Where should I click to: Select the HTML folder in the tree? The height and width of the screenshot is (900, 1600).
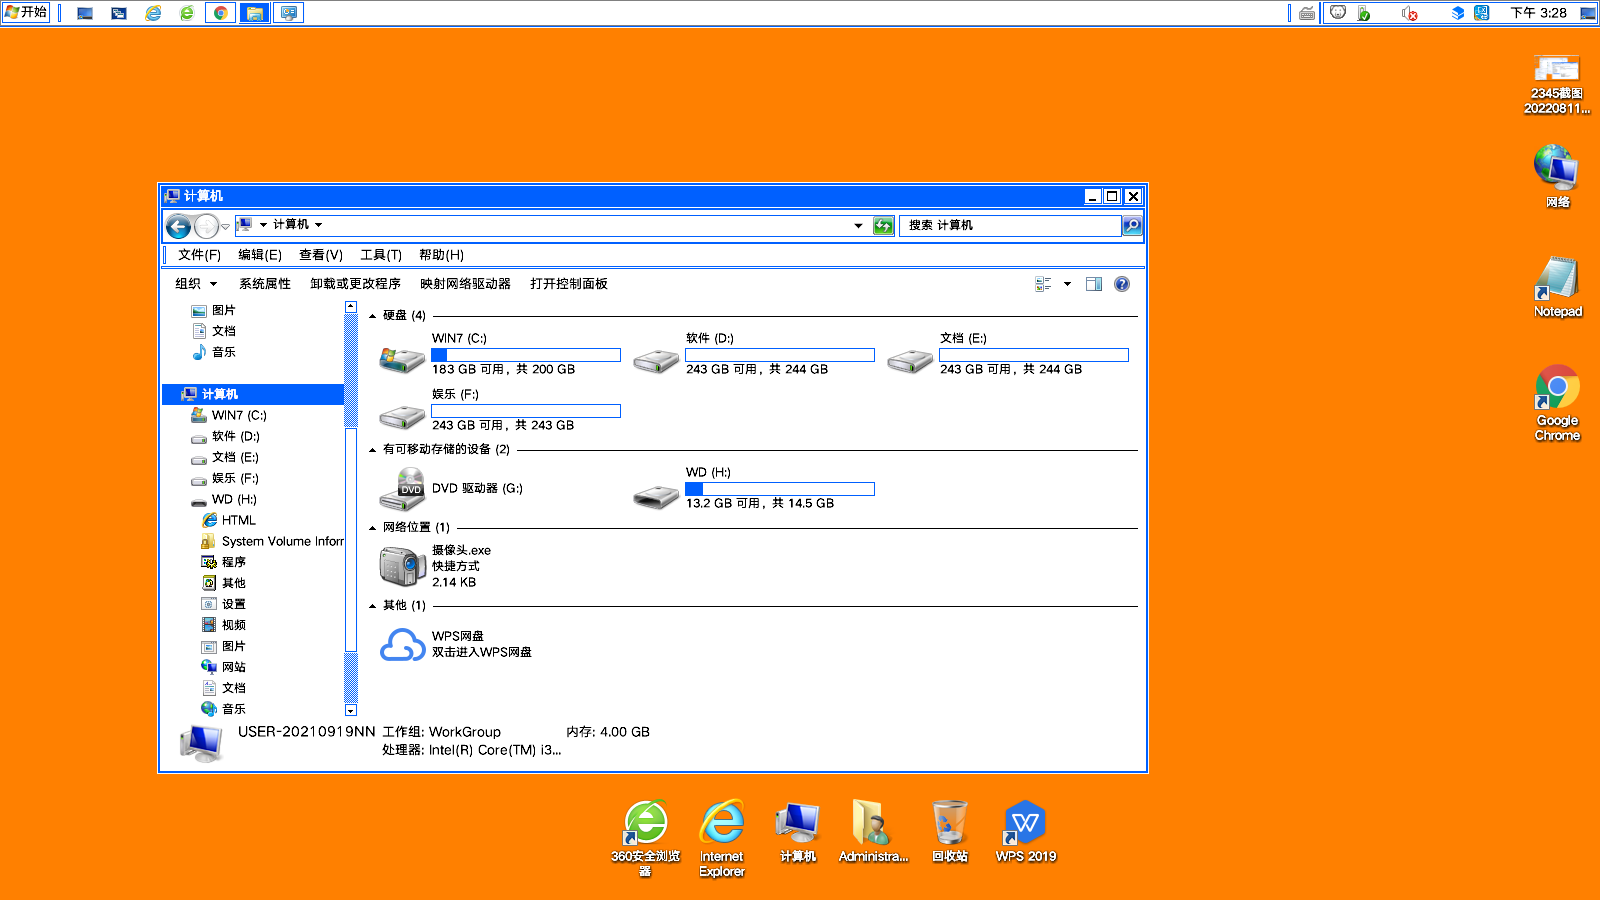pos(229,521)
